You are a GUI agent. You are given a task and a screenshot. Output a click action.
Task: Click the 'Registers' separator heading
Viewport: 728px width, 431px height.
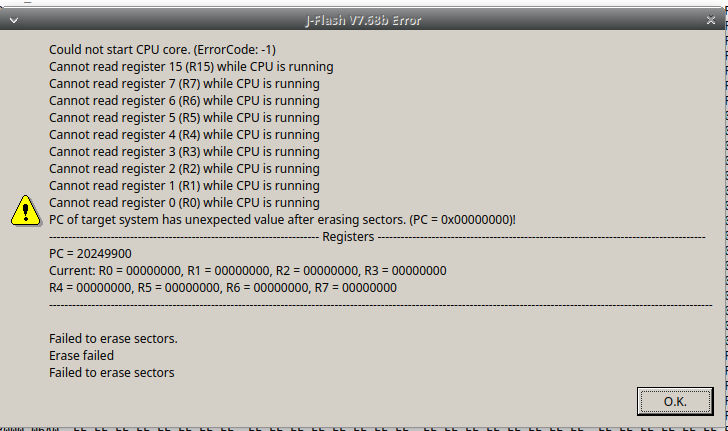(x=348, y=237)
